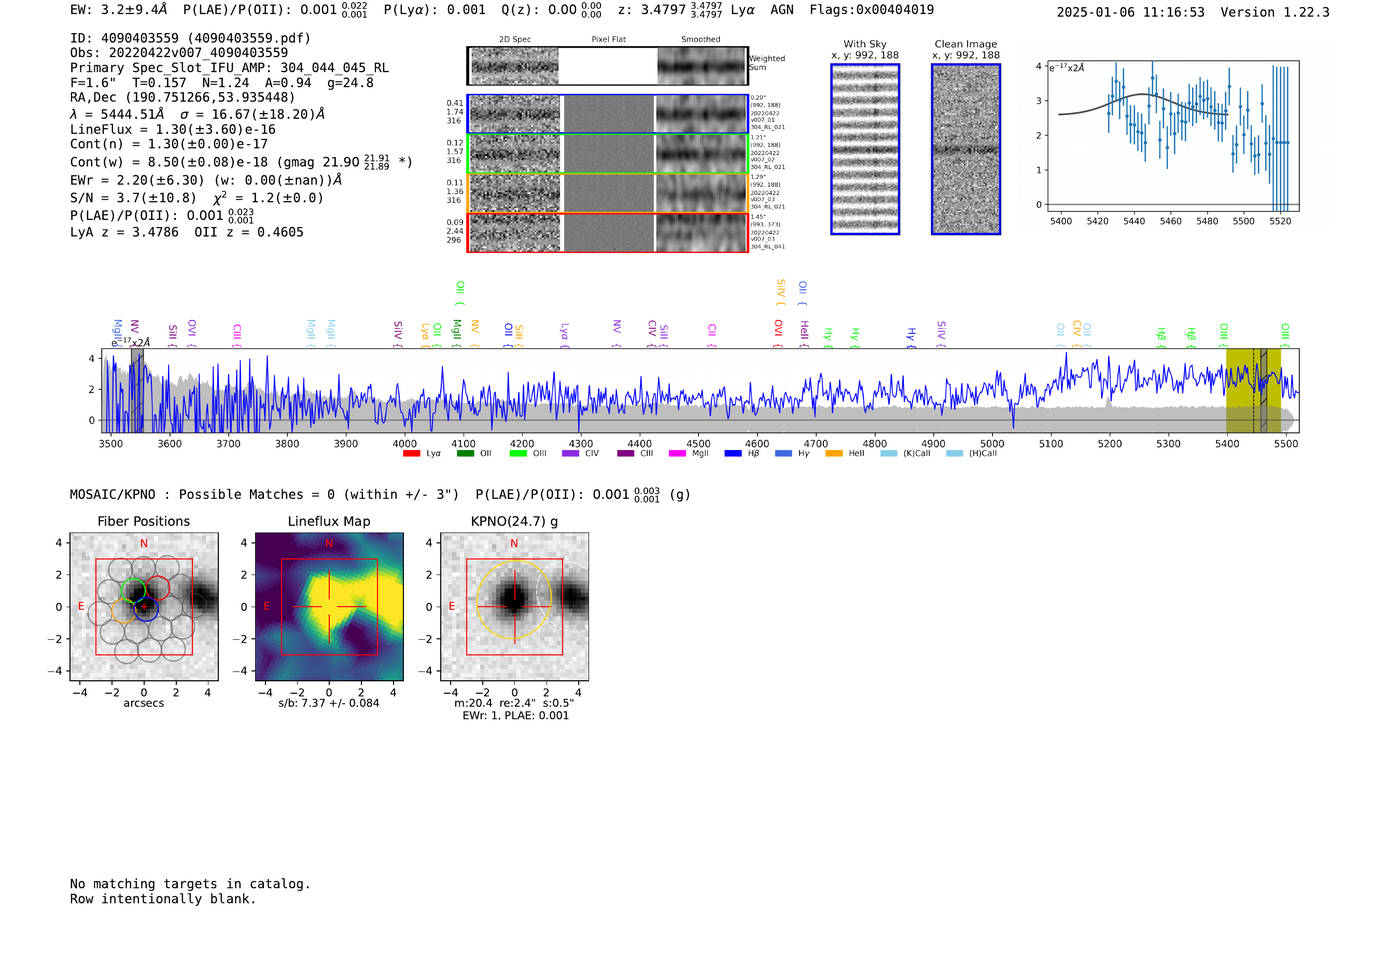Click the Pixel Flat column header
Image resolution: width=1400 pixels, height=953 pixels.
[608, 40]
